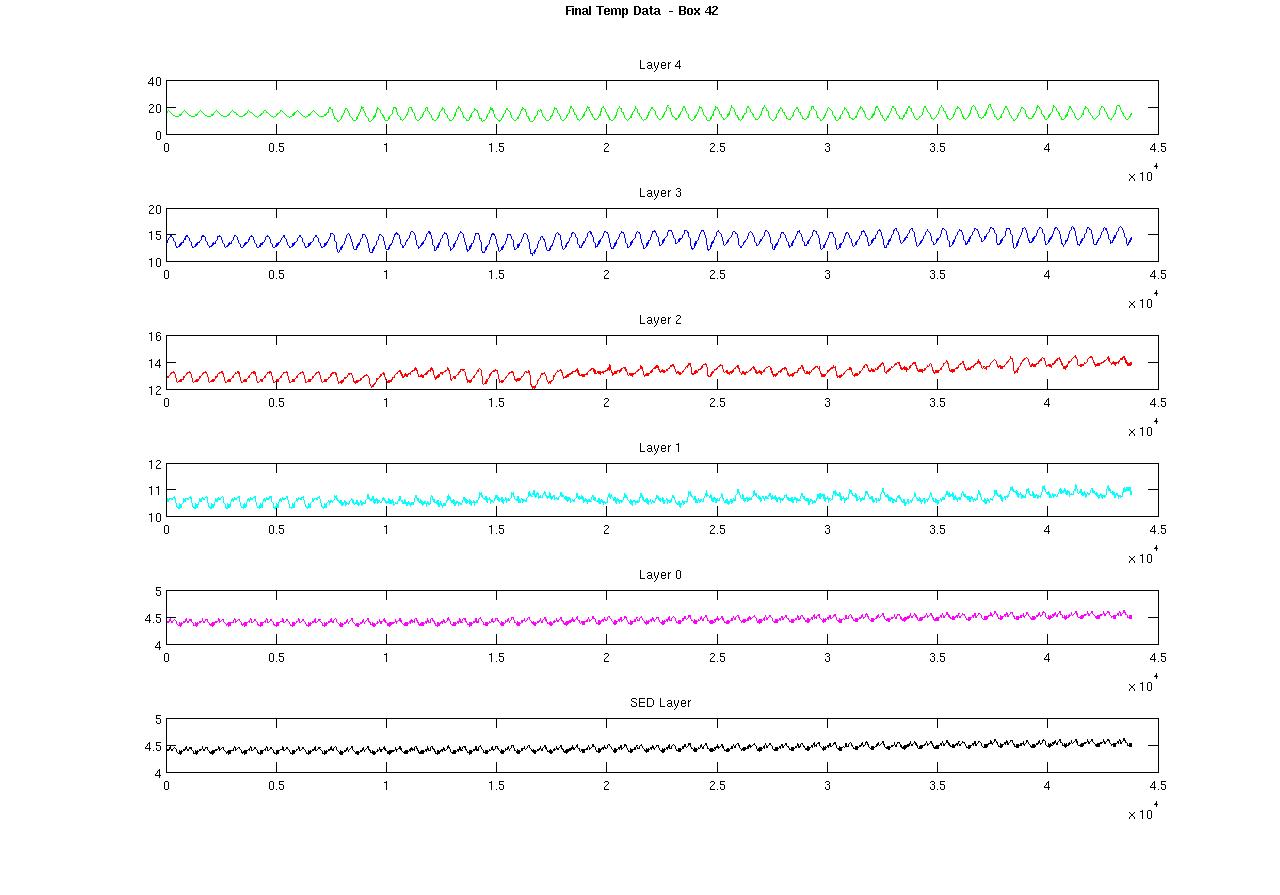The image size is (1280, 895).
Task: Click y-axis tick label 40 on Layer 4
Action: [154, 82]
